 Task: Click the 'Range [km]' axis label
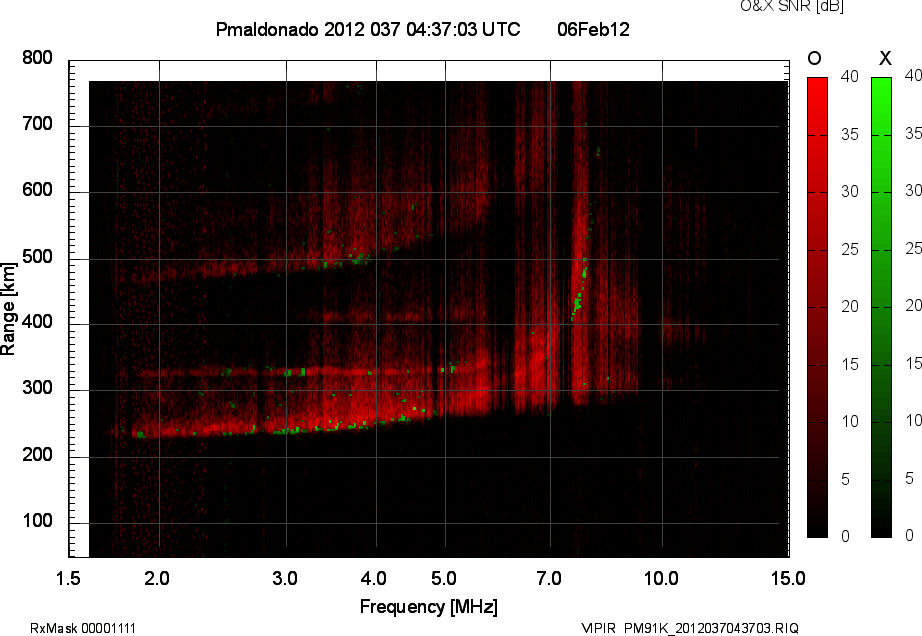(8, 308)
